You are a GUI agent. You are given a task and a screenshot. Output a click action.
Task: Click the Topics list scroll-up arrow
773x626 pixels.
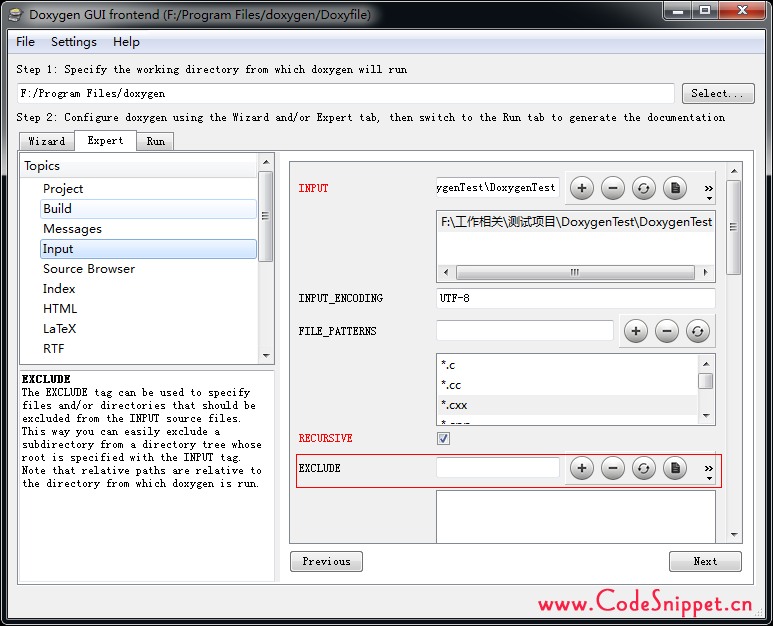click(266, 162)
